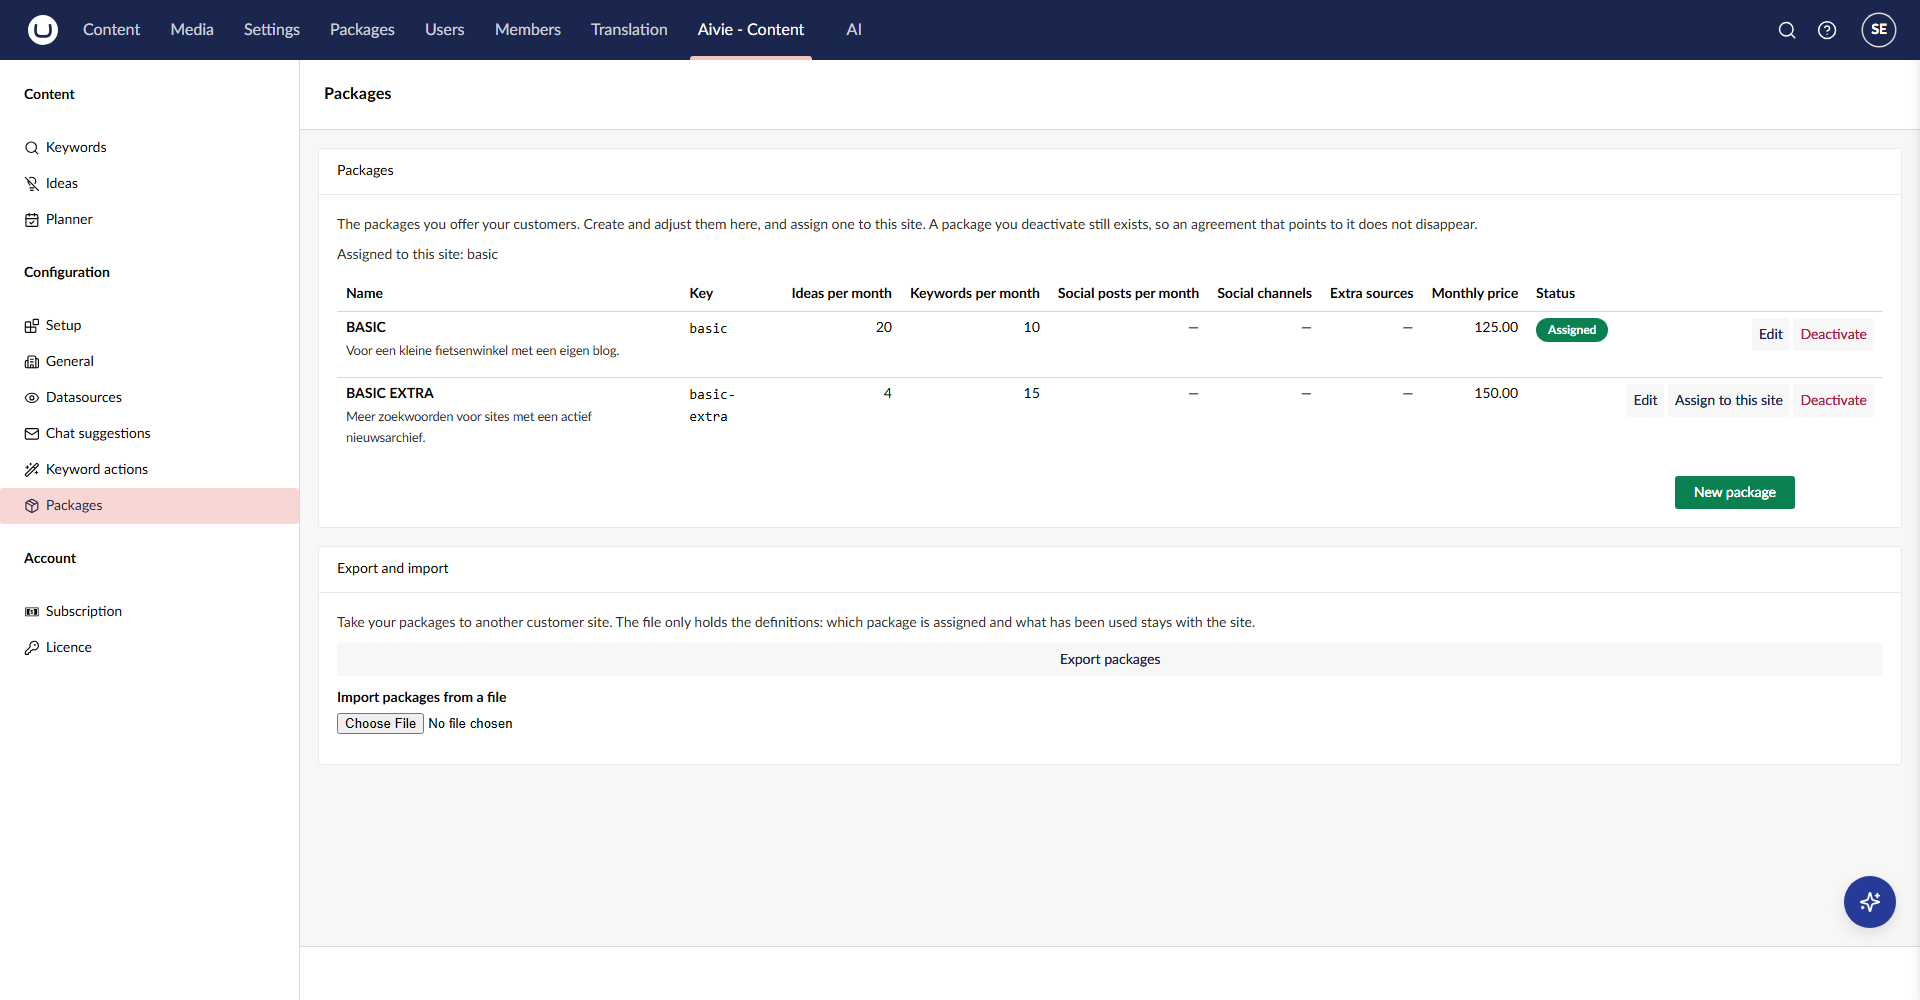
Task: Click the basic-extra key value
Action: 712,405
